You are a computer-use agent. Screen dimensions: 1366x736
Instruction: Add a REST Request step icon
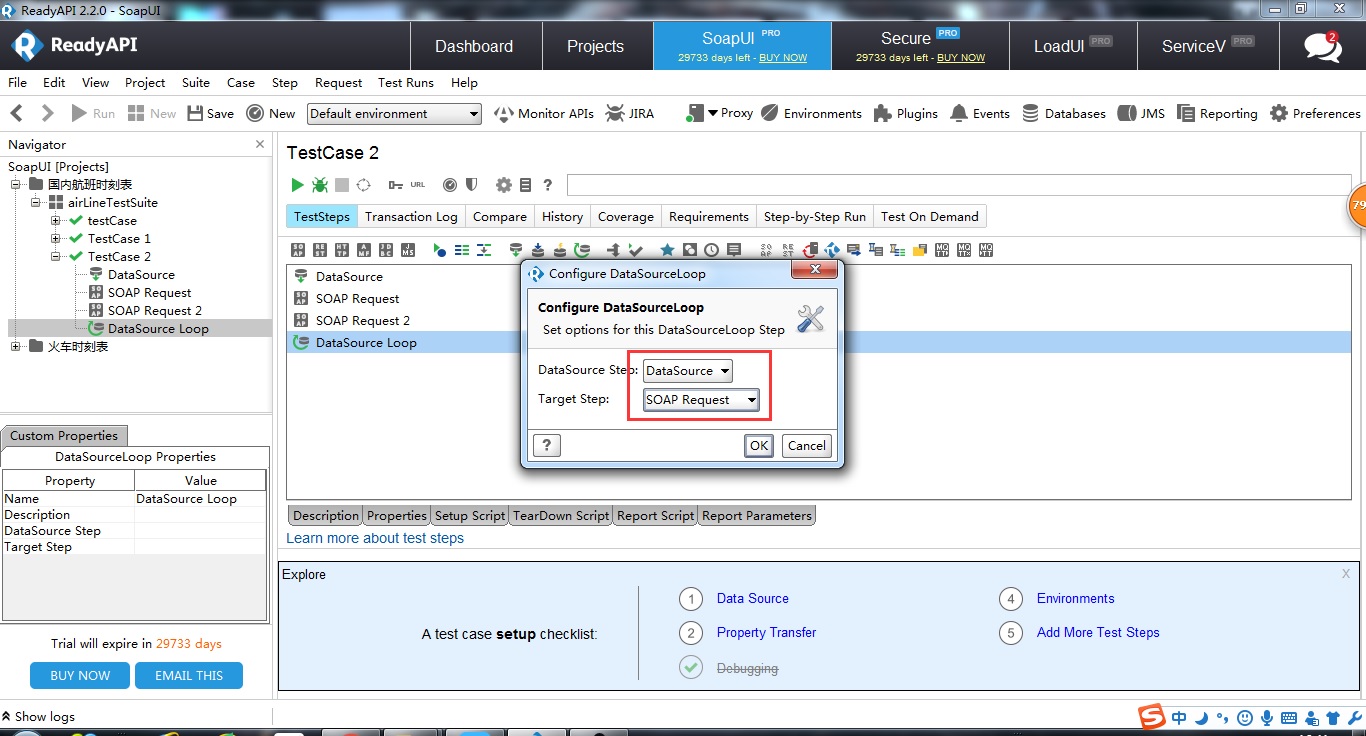coord(320,250)
